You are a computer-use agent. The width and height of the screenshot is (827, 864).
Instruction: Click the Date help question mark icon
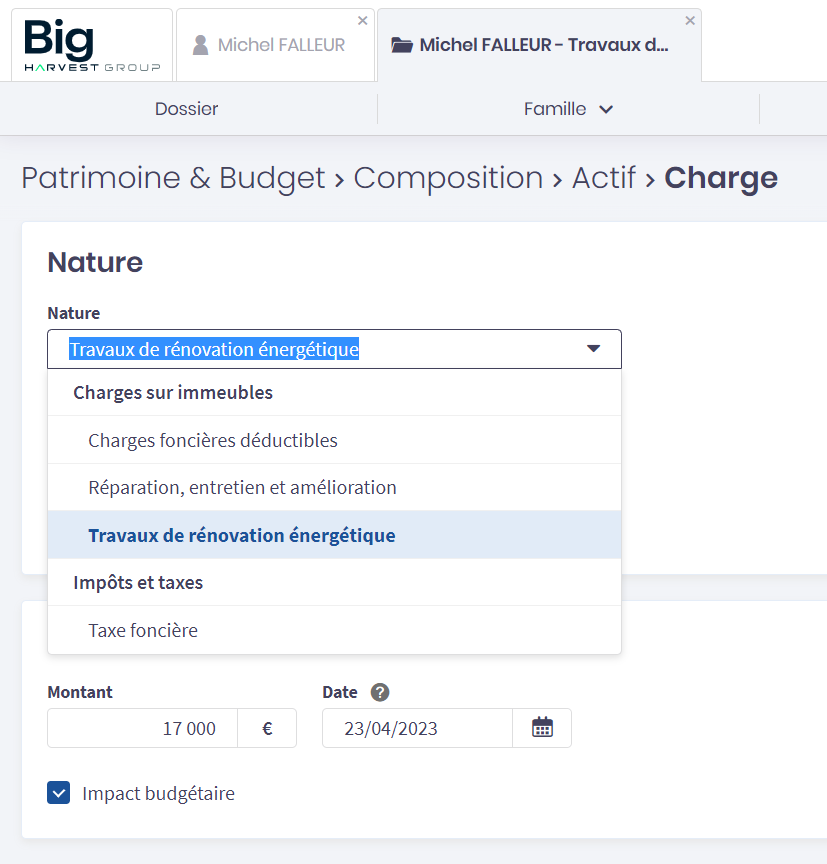(379, 692)
